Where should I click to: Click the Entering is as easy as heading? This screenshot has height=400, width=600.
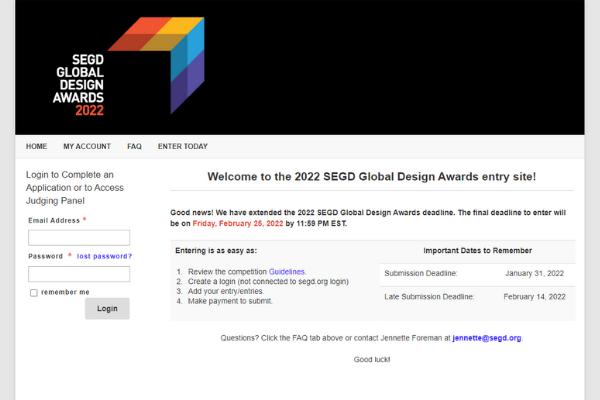[x=216, y=251]
